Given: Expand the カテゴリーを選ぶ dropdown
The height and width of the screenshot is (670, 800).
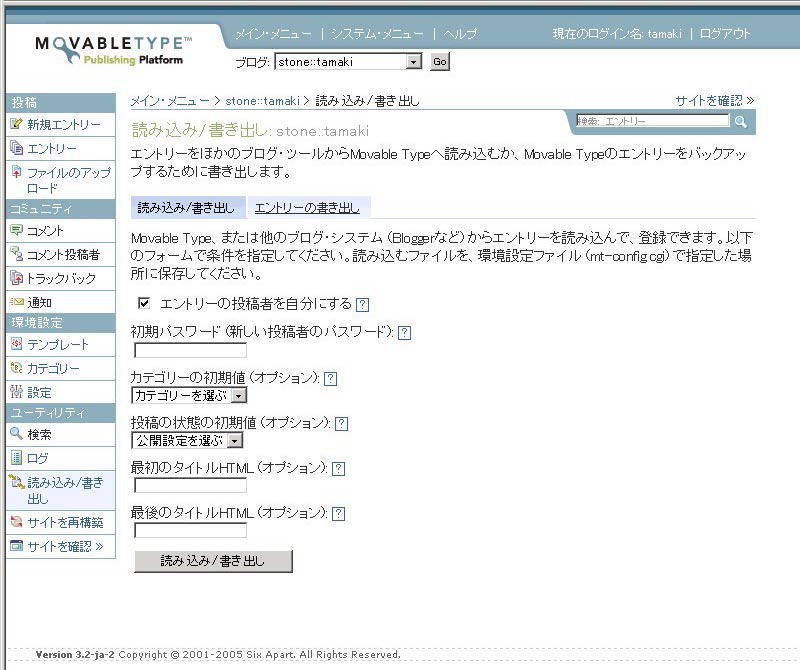Looking at the screenshot, I should [190, 395].
